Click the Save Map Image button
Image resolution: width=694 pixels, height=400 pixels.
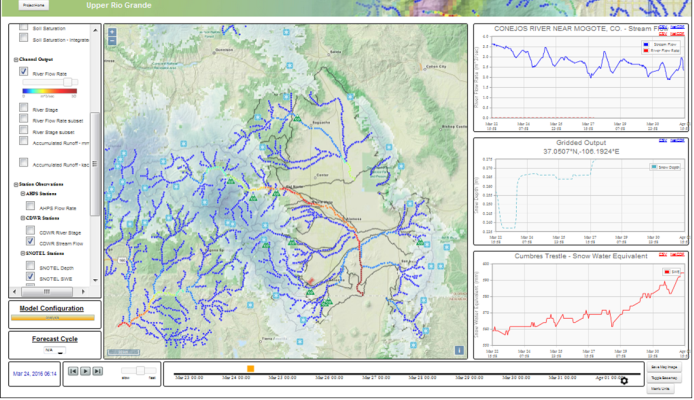tap(663, 369)
